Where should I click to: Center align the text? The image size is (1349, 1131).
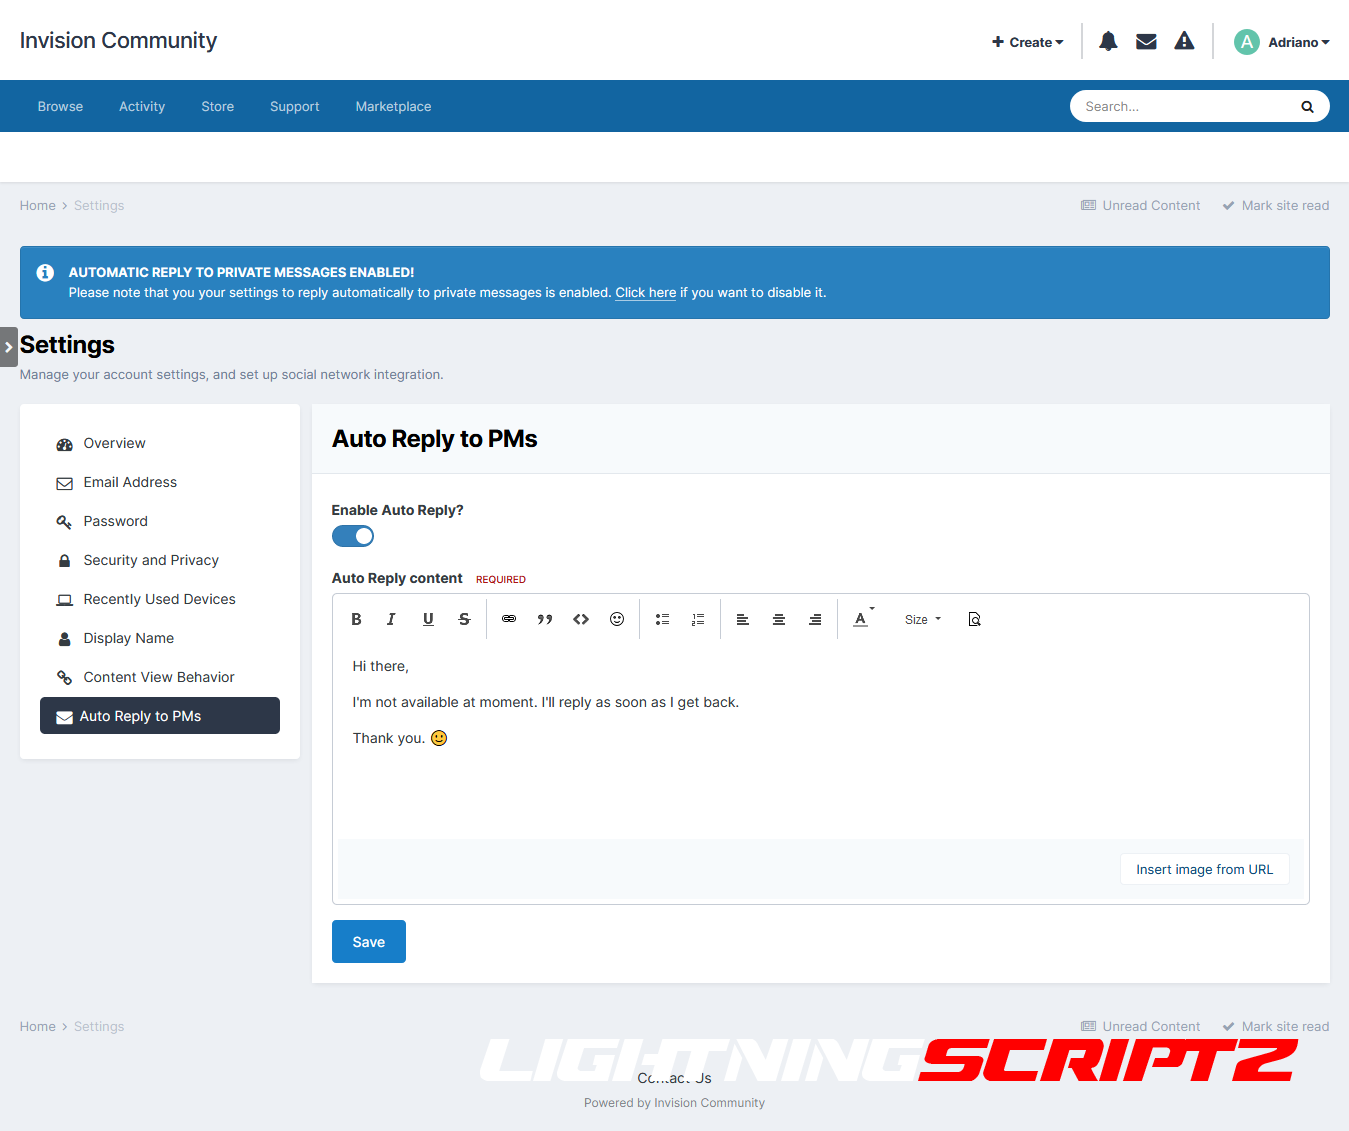coord(779,619)
